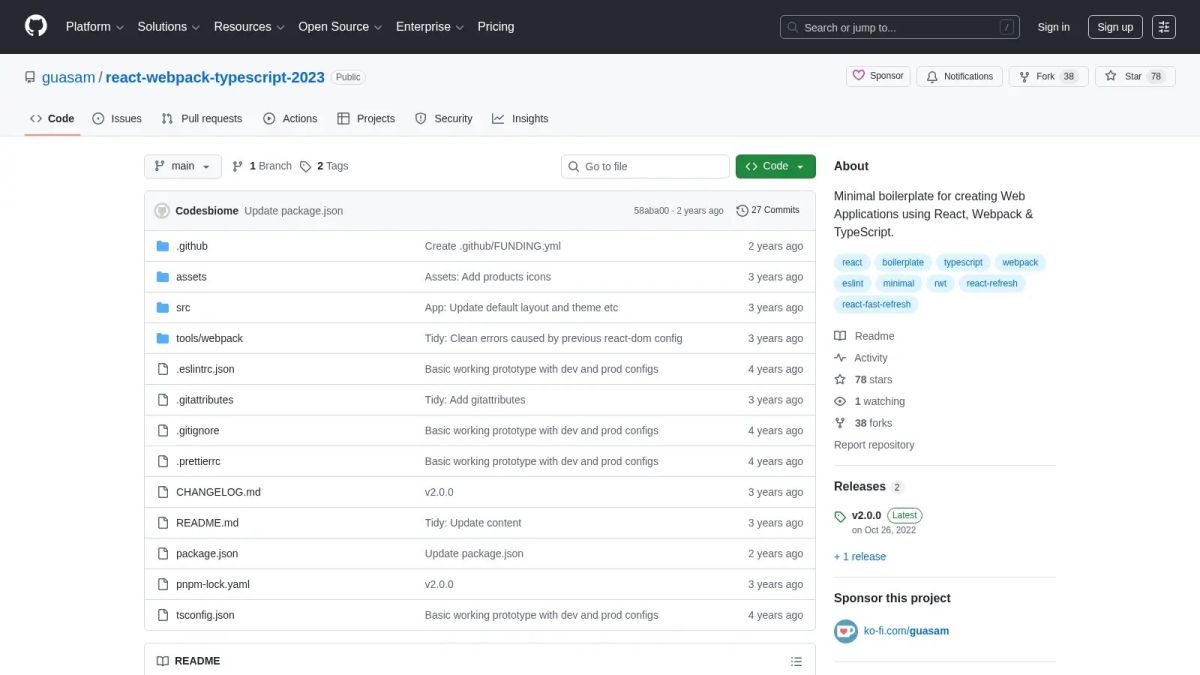This screenshot has height=675, width=1200.
Task: Click the Sign up button
Action: point(1115,27)
